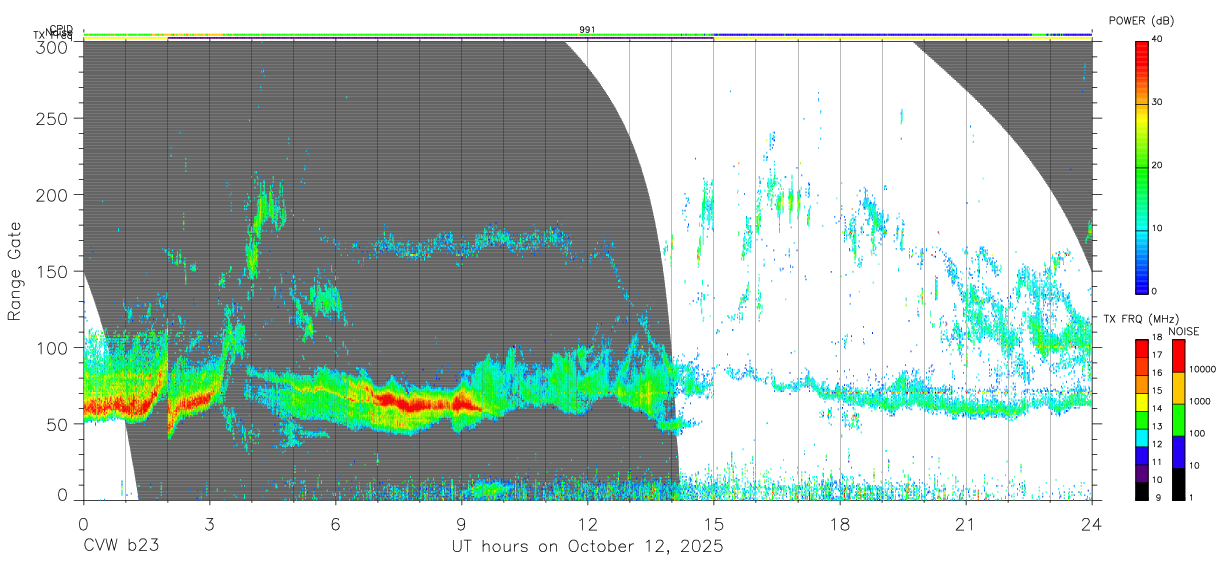
Task: Click the 3 UT hour tick label
Action: tap(209, 524)
